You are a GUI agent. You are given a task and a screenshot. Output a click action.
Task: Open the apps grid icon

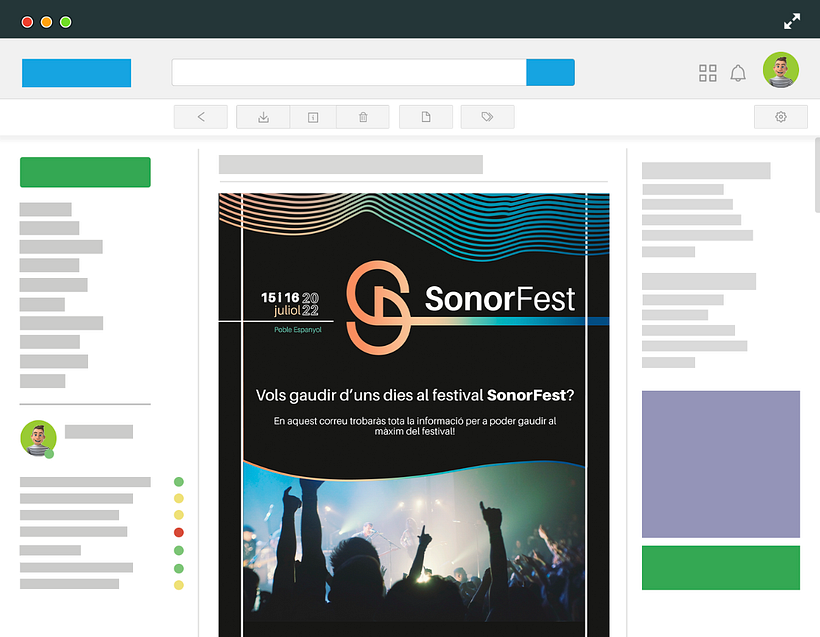click(708, 73)
